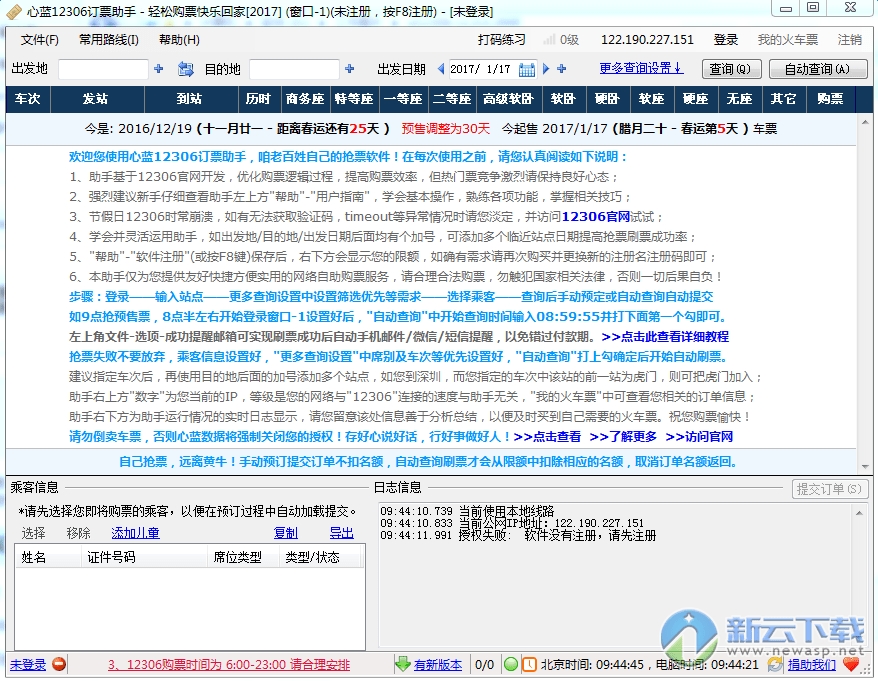Click the 自动查询(A) button
Screen dimensions: 878x681
click(818, 68)
